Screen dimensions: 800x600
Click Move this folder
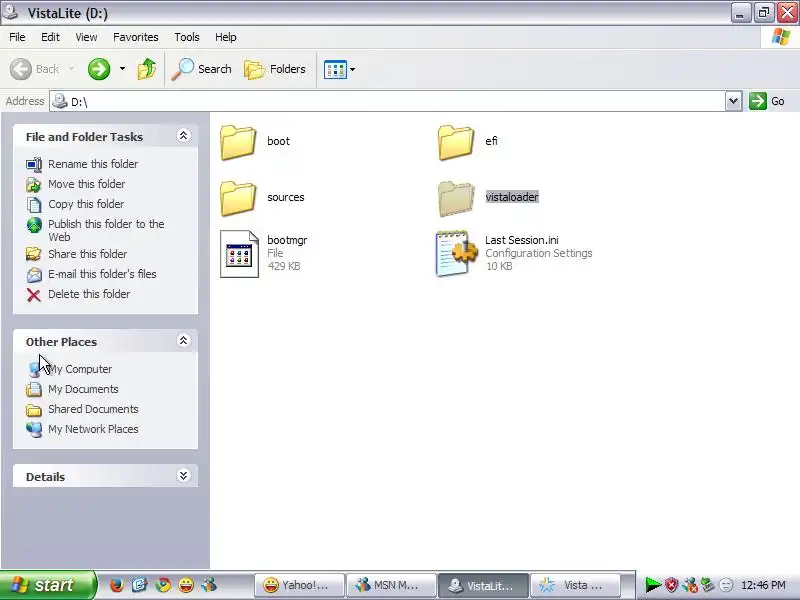[x=86, y=184]
